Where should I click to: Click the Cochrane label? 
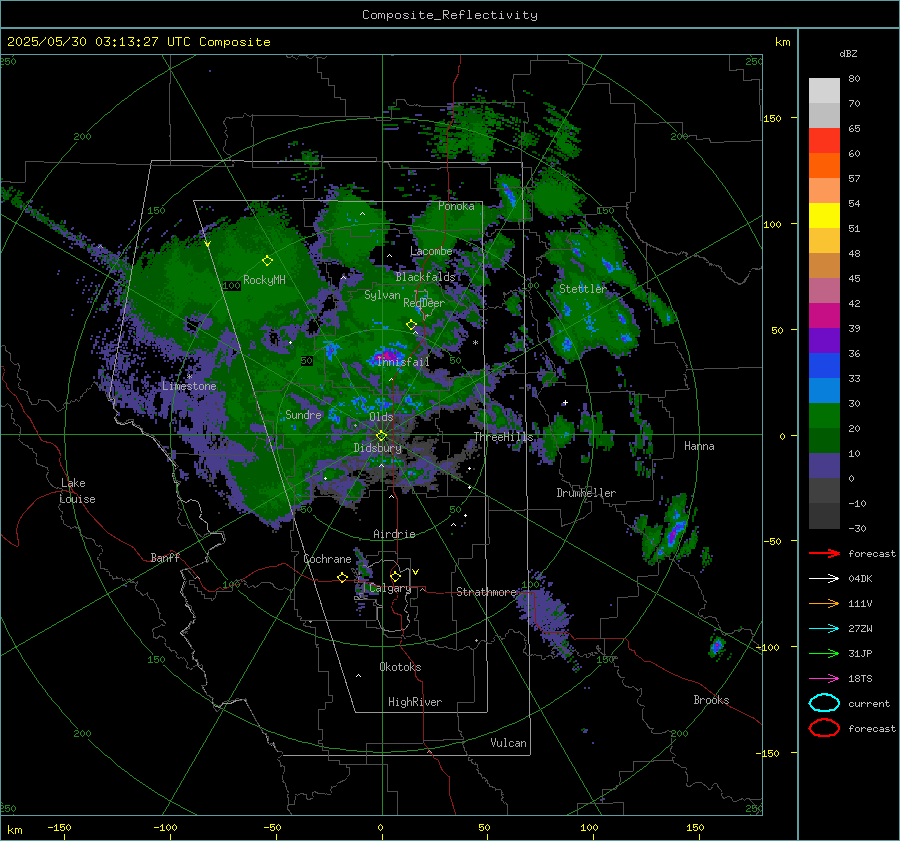327,559
